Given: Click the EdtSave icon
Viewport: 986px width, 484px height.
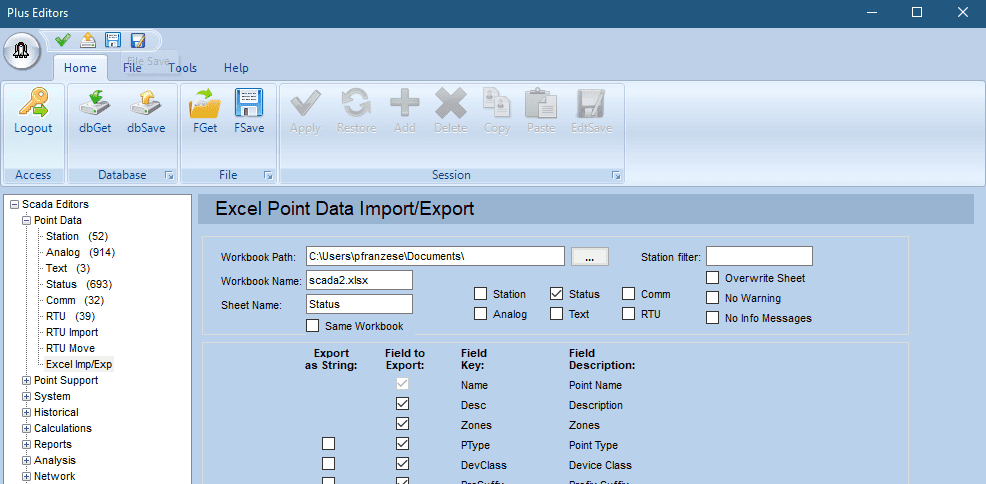Looking at the screenshot, I should [591, 103].
